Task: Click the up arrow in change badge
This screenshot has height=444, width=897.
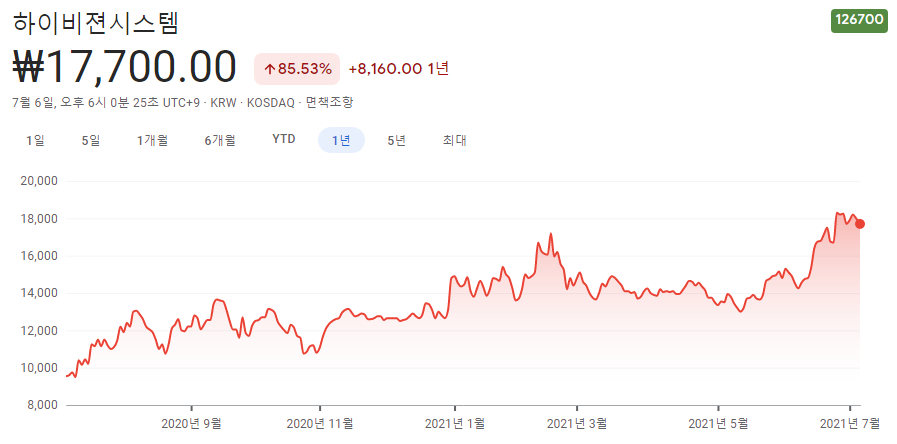Action: pos(269,70)
